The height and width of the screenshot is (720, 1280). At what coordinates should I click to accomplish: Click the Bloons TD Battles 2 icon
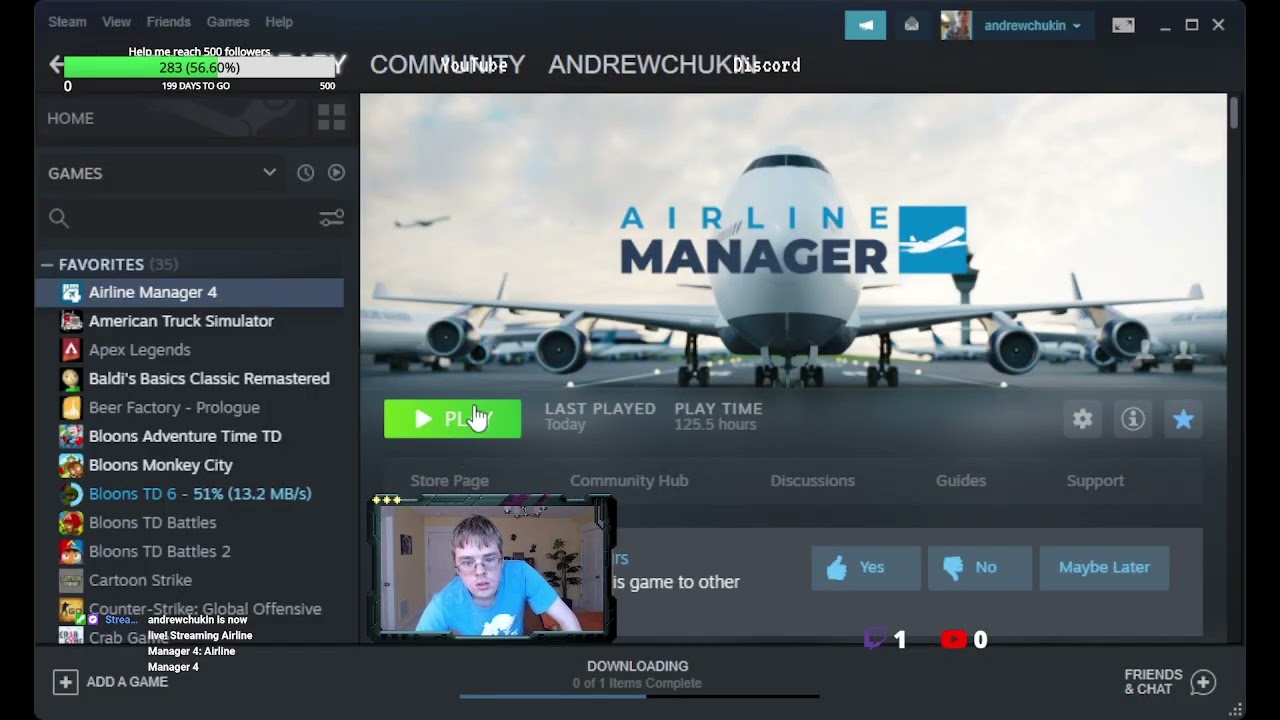tap(71, 551)
